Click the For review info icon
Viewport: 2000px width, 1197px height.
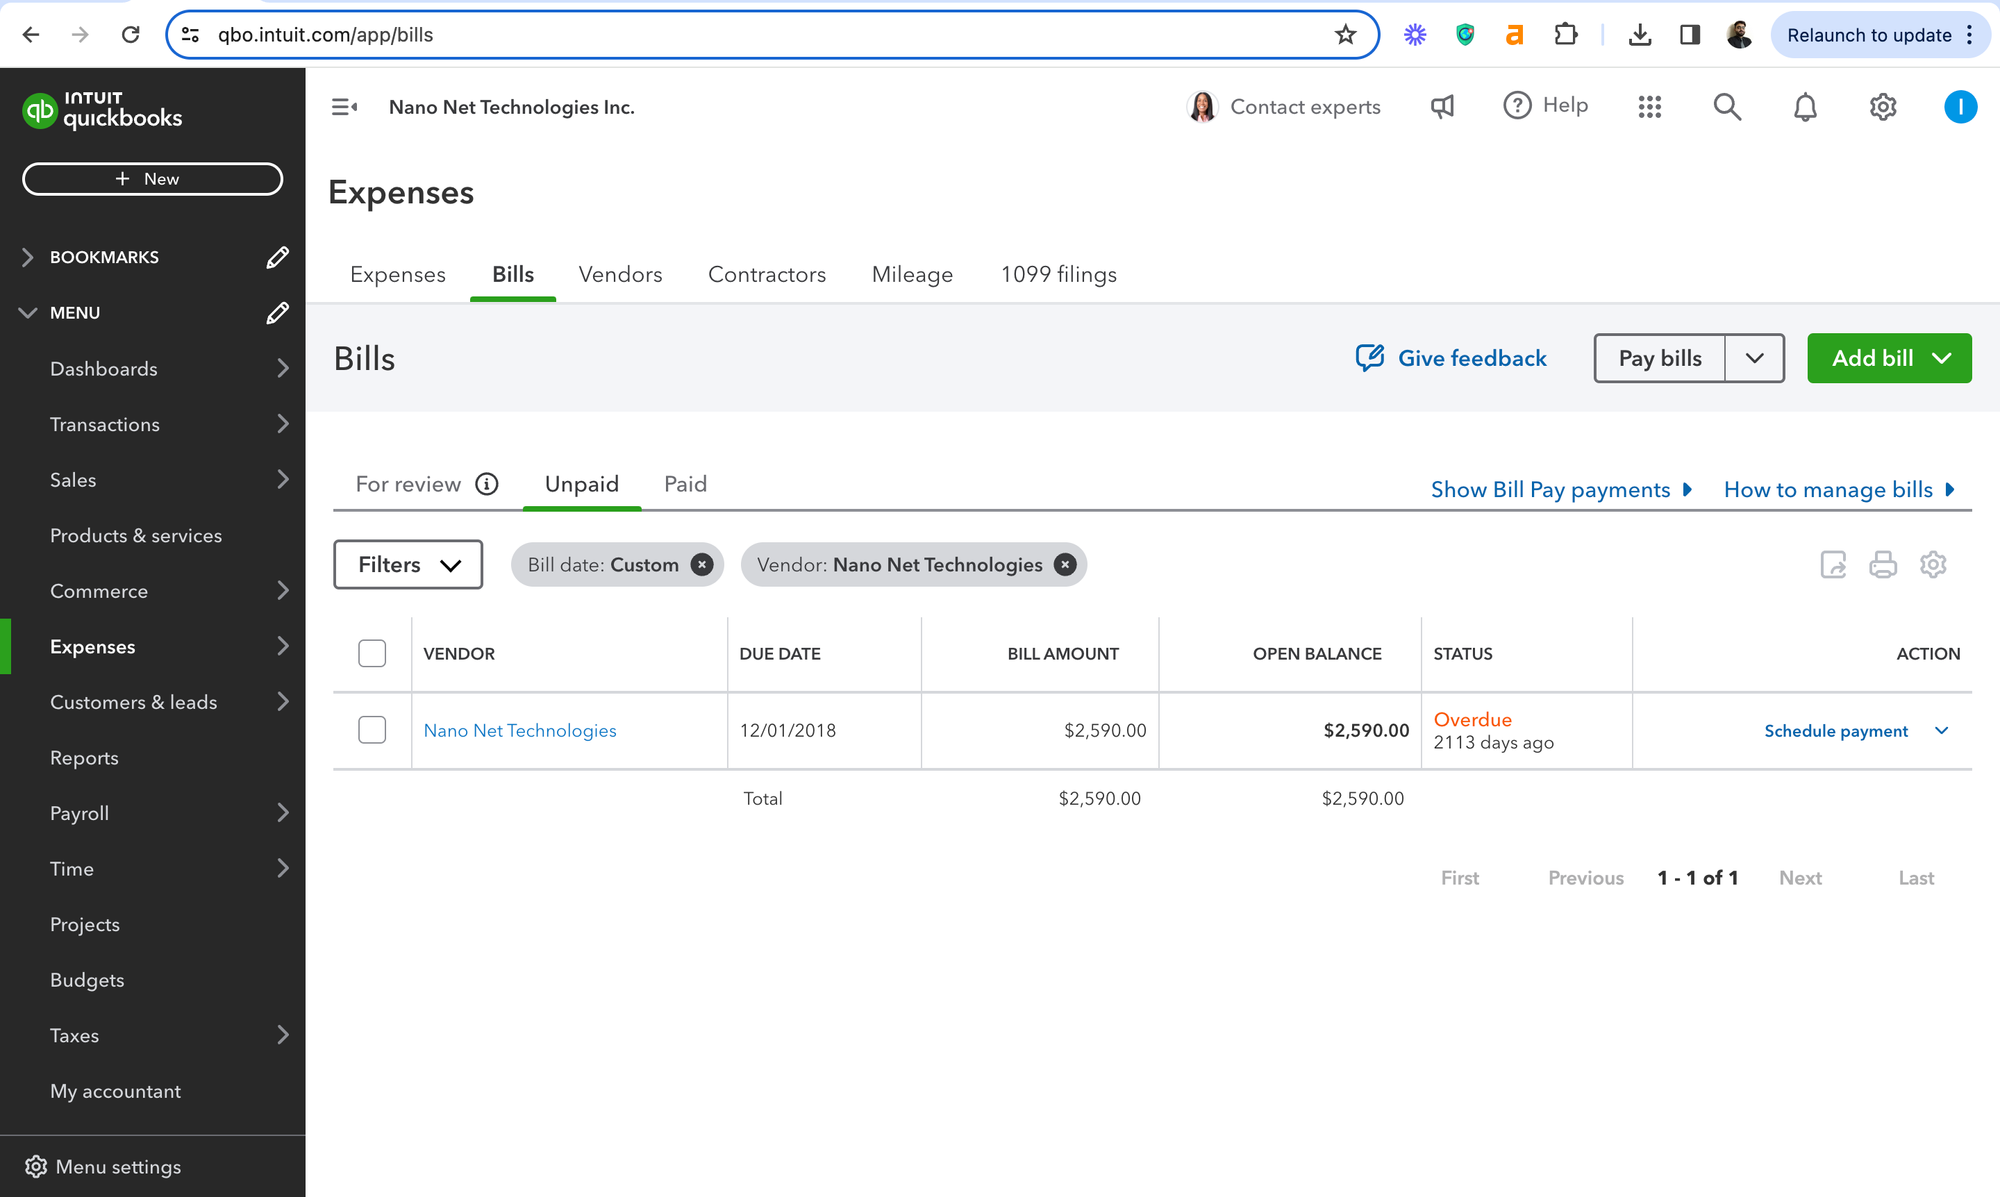tap(487, 484)
